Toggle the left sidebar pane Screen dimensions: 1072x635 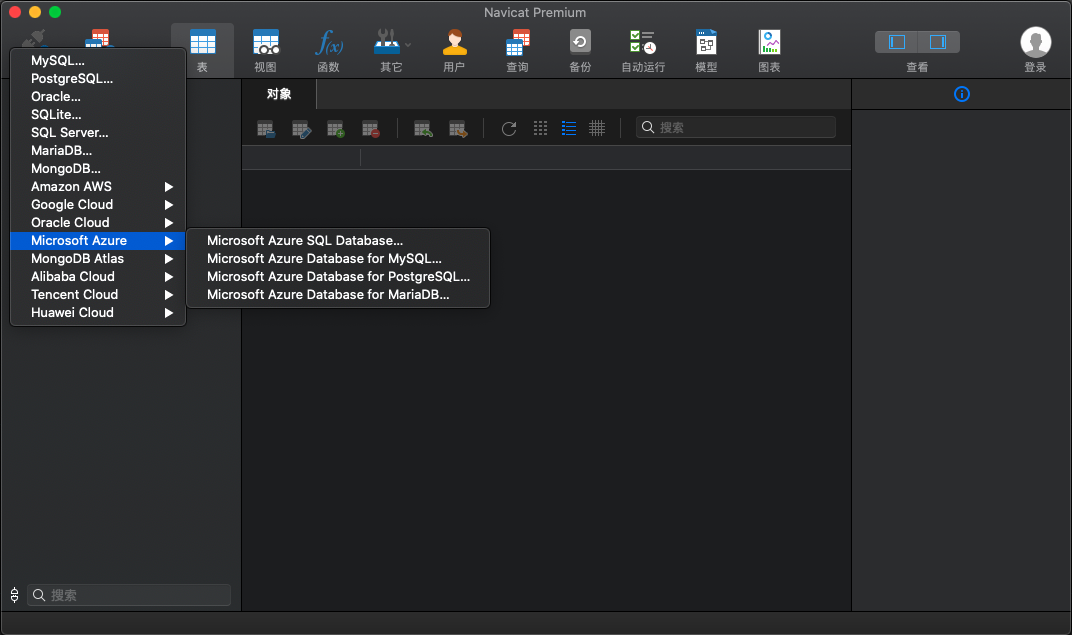pyautogui.click(x=897, y=42)
